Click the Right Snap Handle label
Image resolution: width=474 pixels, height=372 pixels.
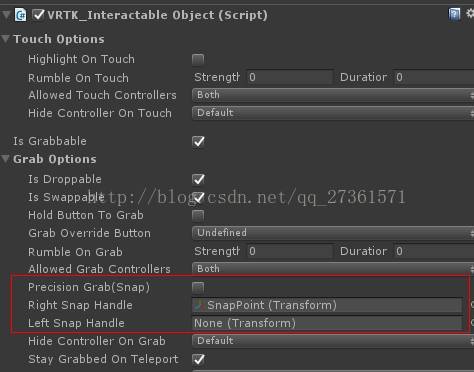pyautogui.click(x=80, y=305)
